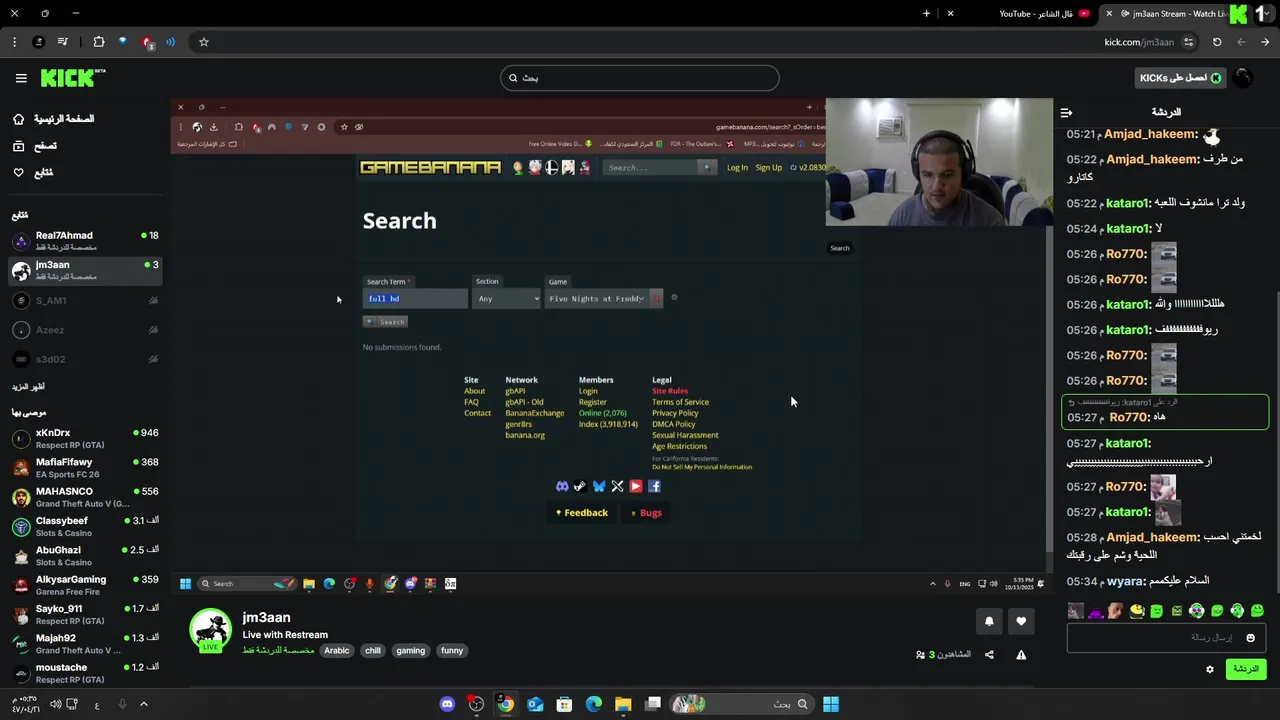Open the emoji picker in chat box

tap(1250, 638)
